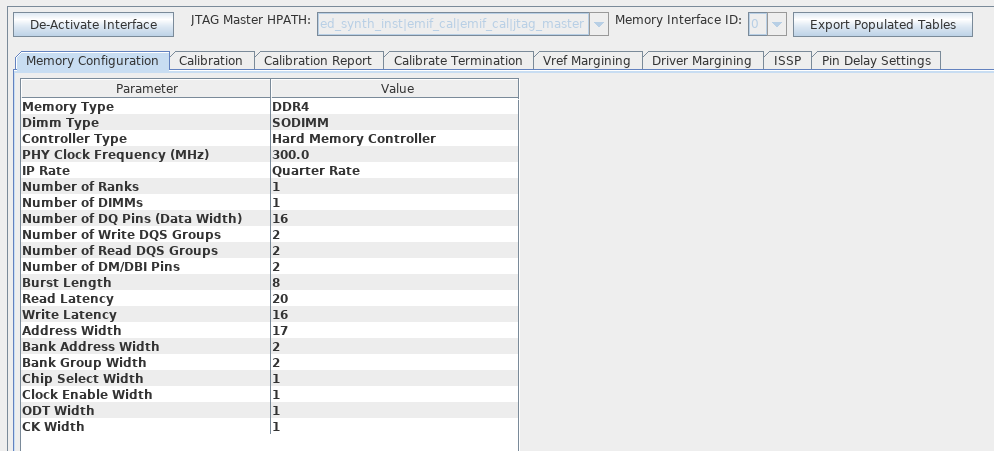Go to the Vref Margining tab
Image resolution: width=994 pixels, height=451 pixels.
coord(586,61)
